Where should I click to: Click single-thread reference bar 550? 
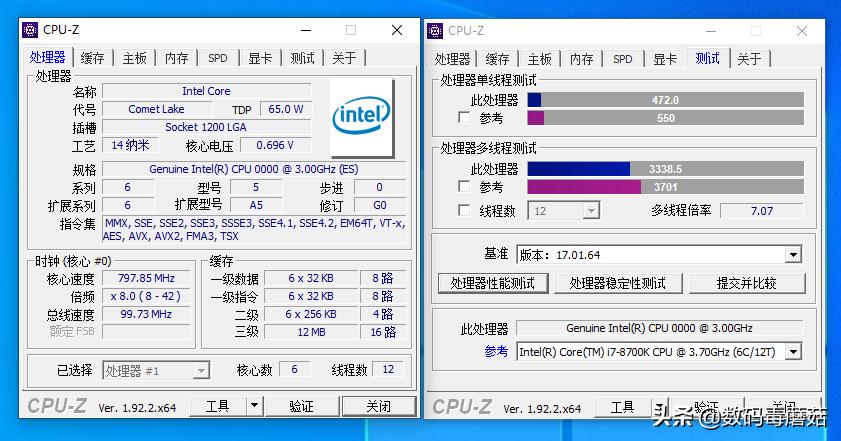point(666,117)
